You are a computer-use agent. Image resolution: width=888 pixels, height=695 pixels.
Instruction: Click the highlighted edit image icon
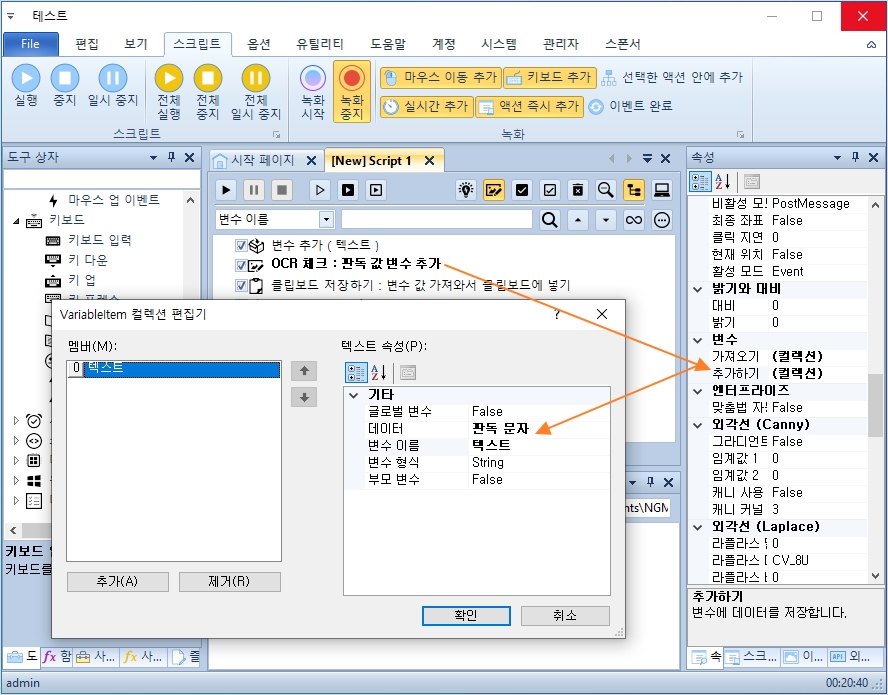[494, 190]
